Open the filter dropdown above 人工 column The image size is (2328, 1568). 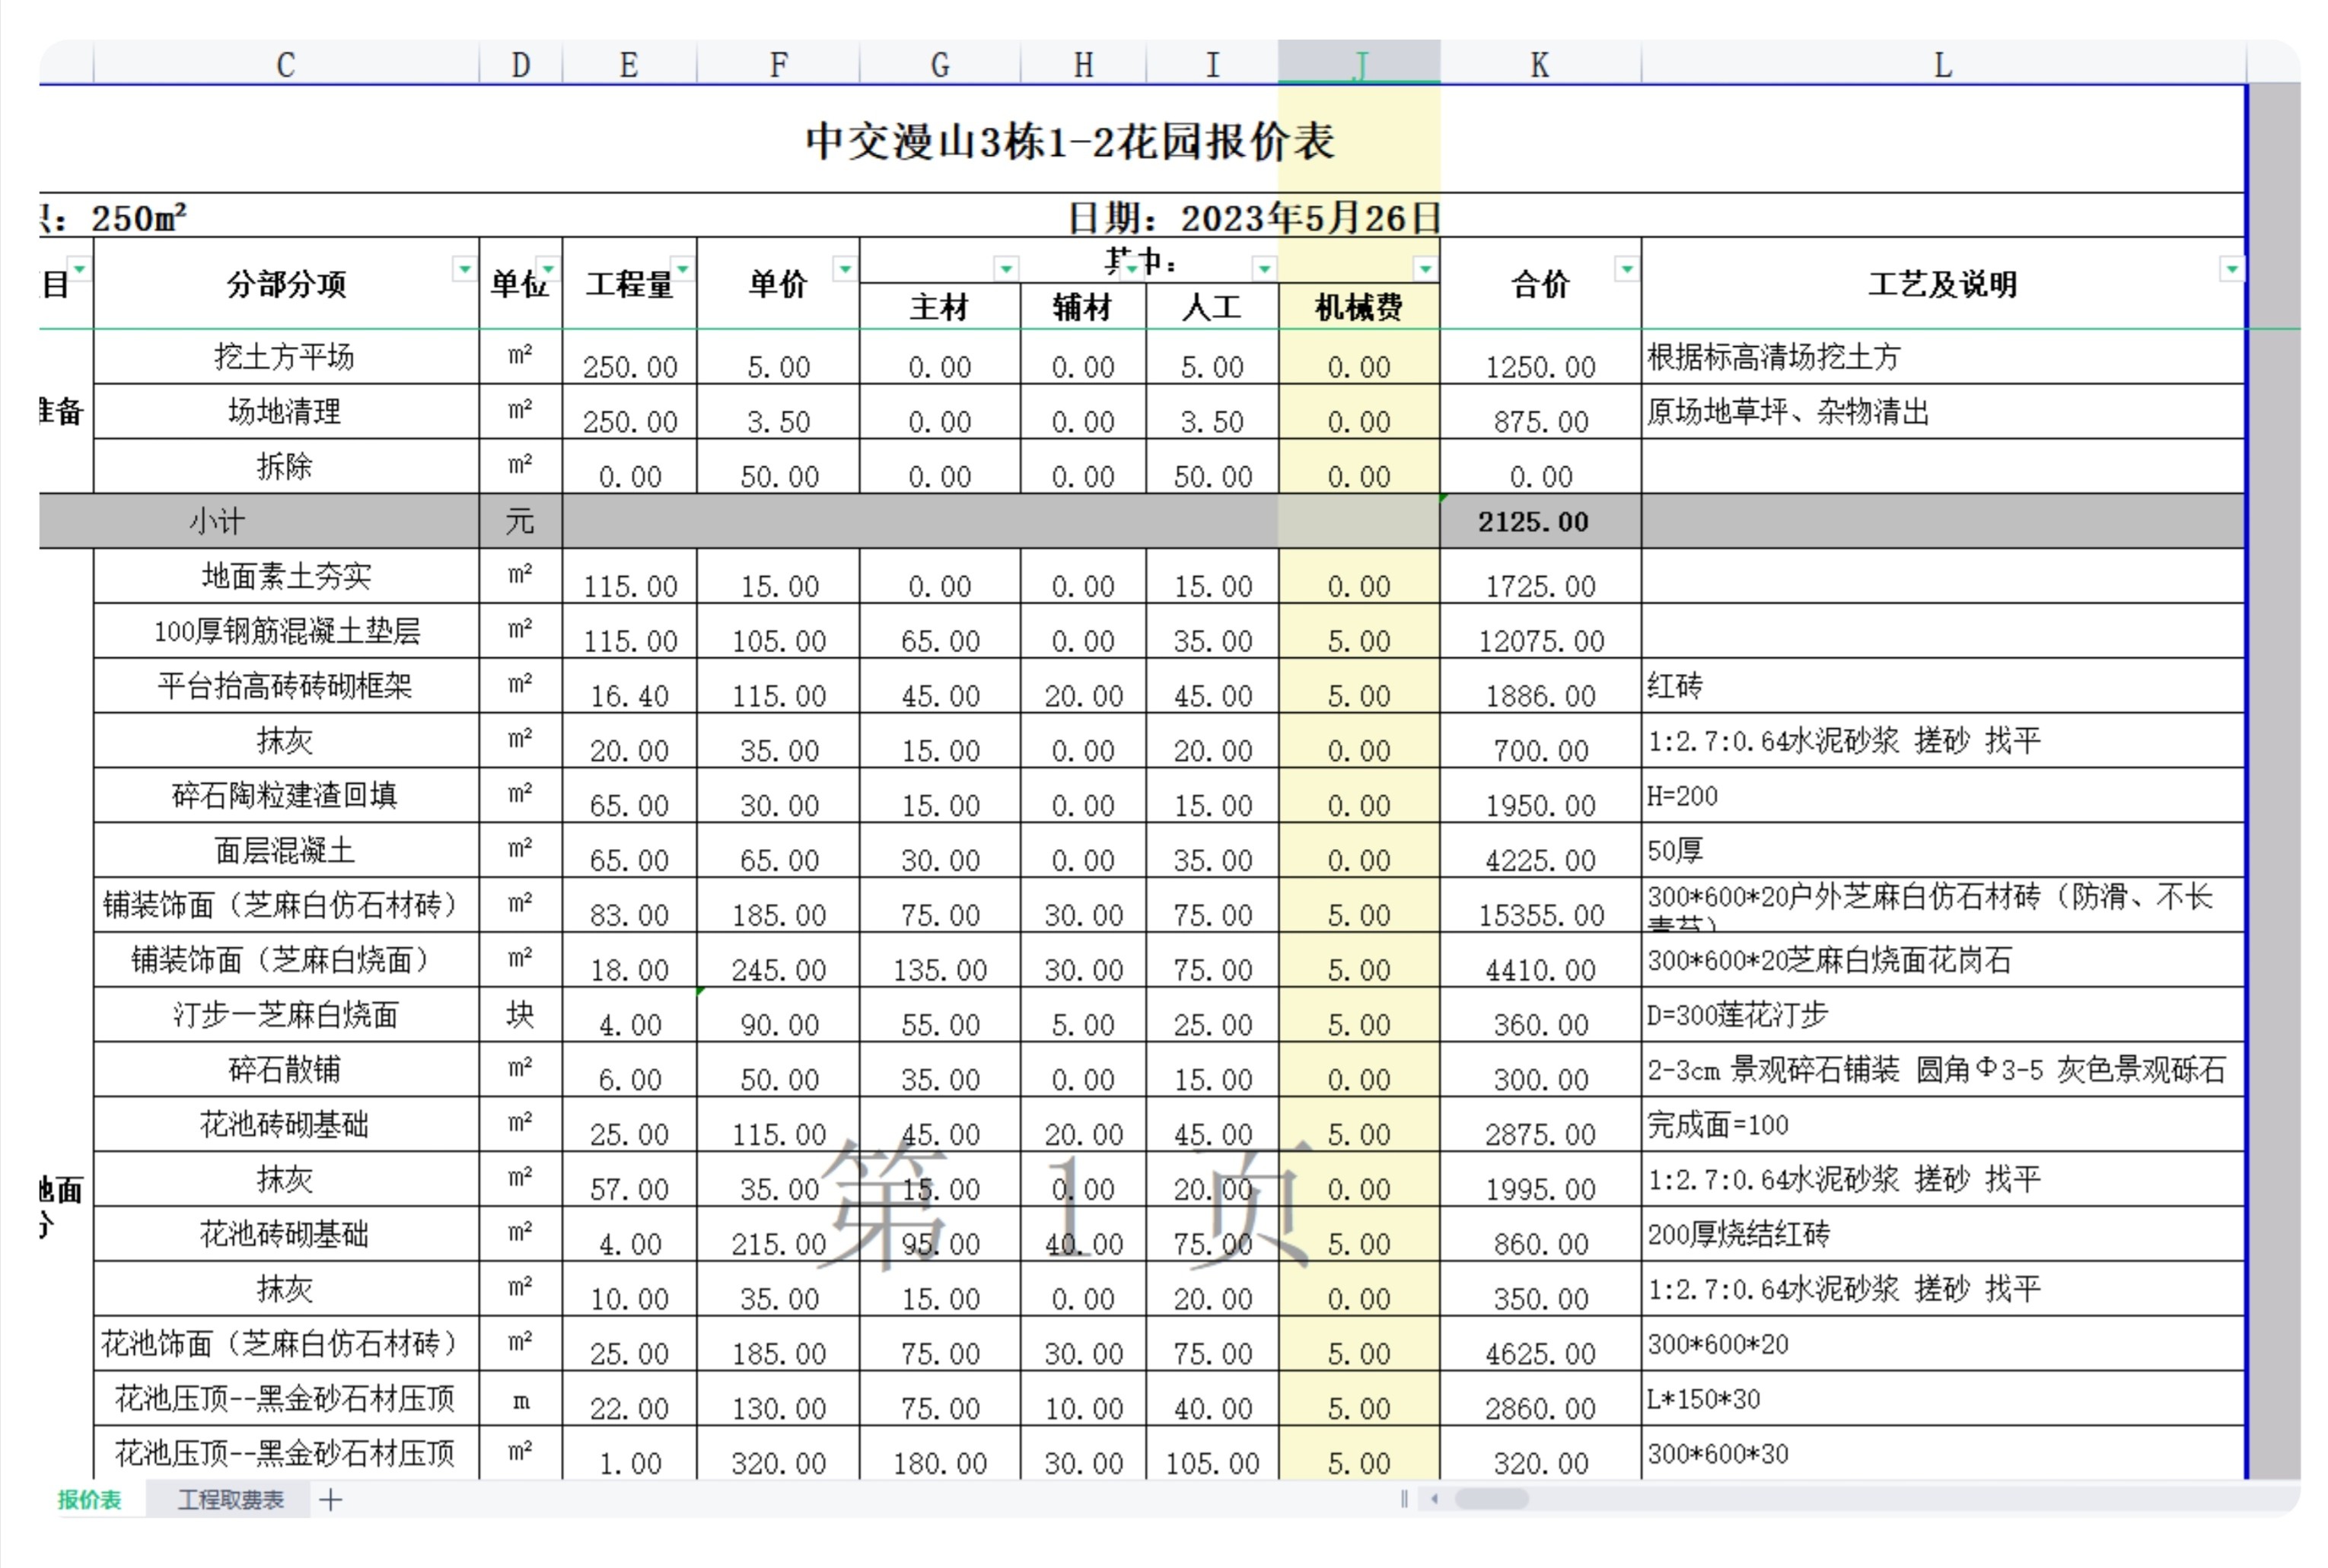pyautogui.click(x=1264, y=268)
